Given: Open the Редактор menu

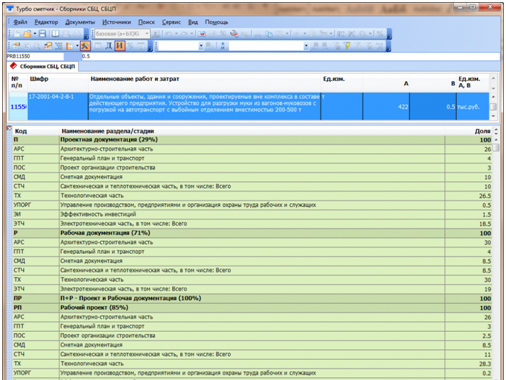Looking at the screenshot, I should (46, 22).
